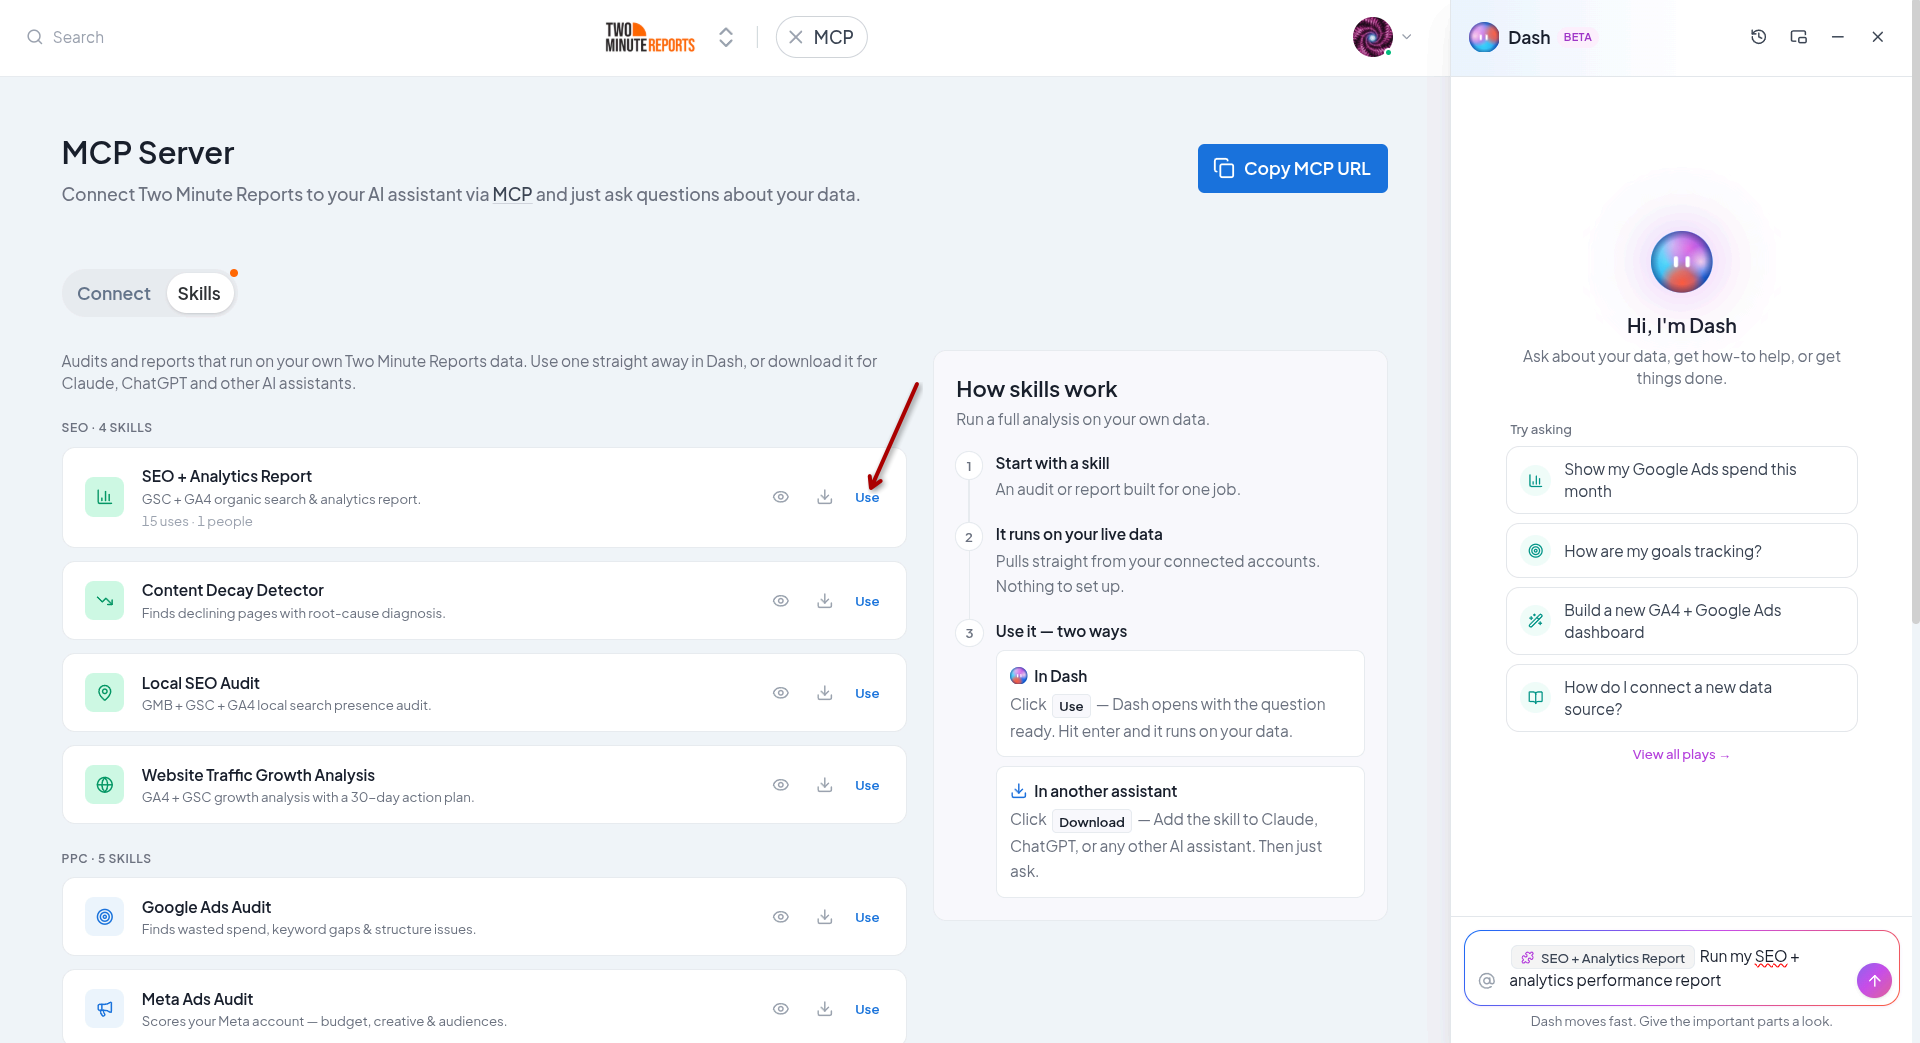Close the Dash panel
This screenshot has width=1920, height=1043.
click(1878, 37)
